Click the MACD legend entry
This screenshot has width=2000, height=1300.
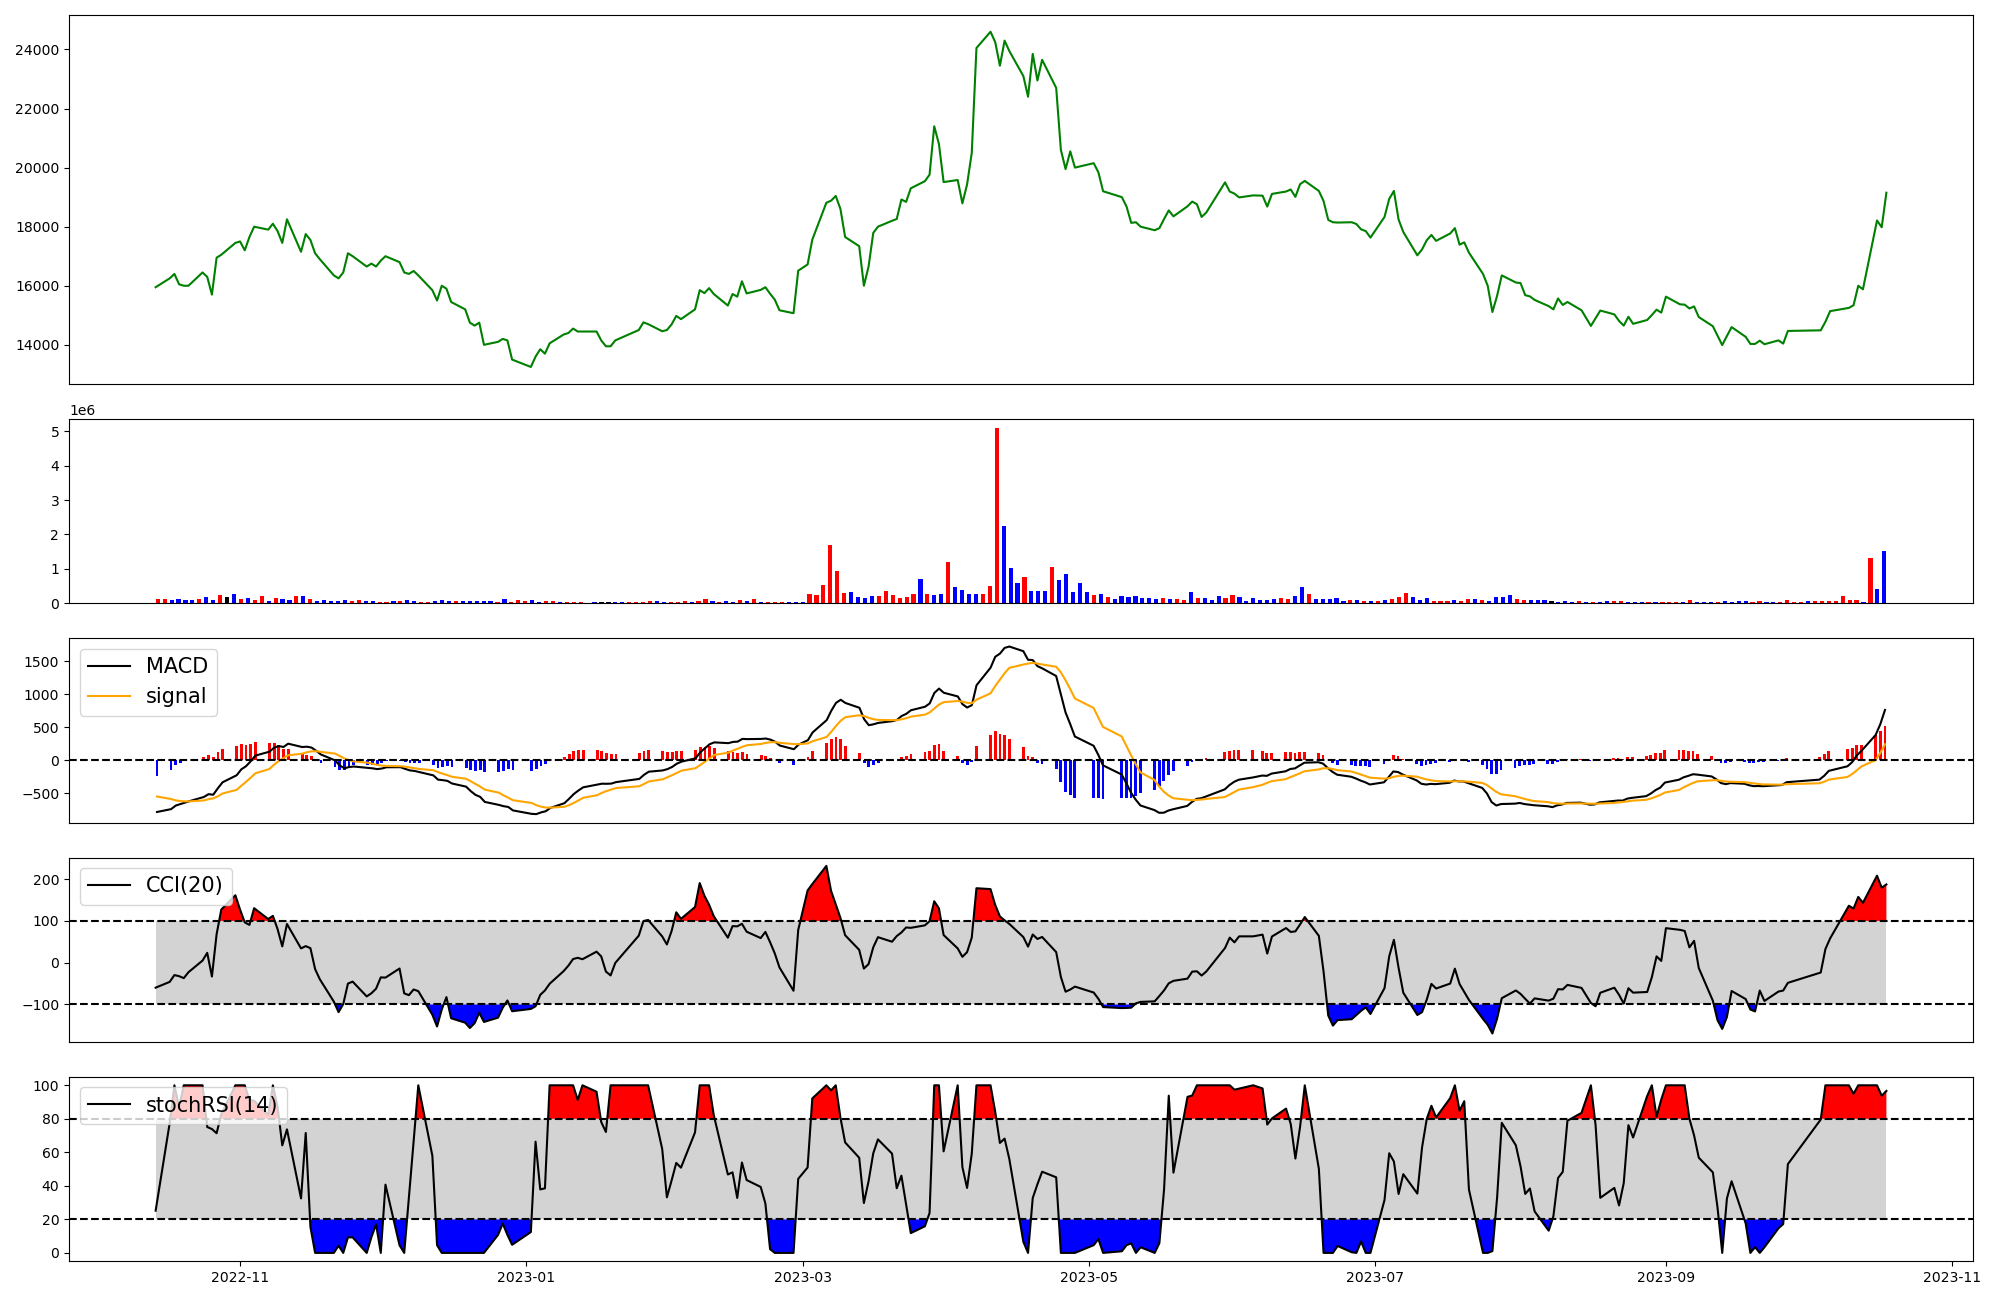click(x=176, y=666)
